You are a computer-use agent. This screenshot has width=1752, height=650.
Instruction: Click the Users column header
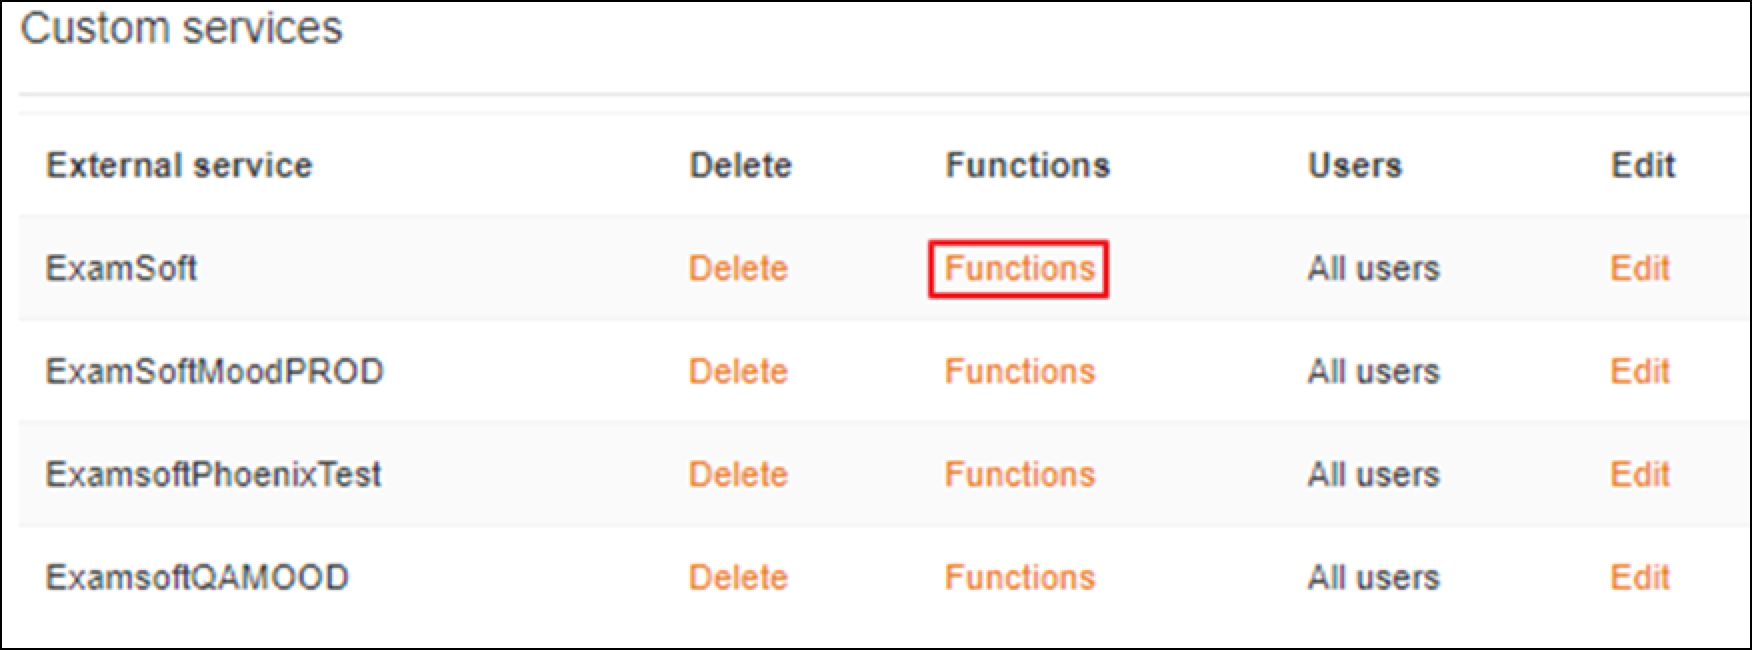pos(1354,165)
